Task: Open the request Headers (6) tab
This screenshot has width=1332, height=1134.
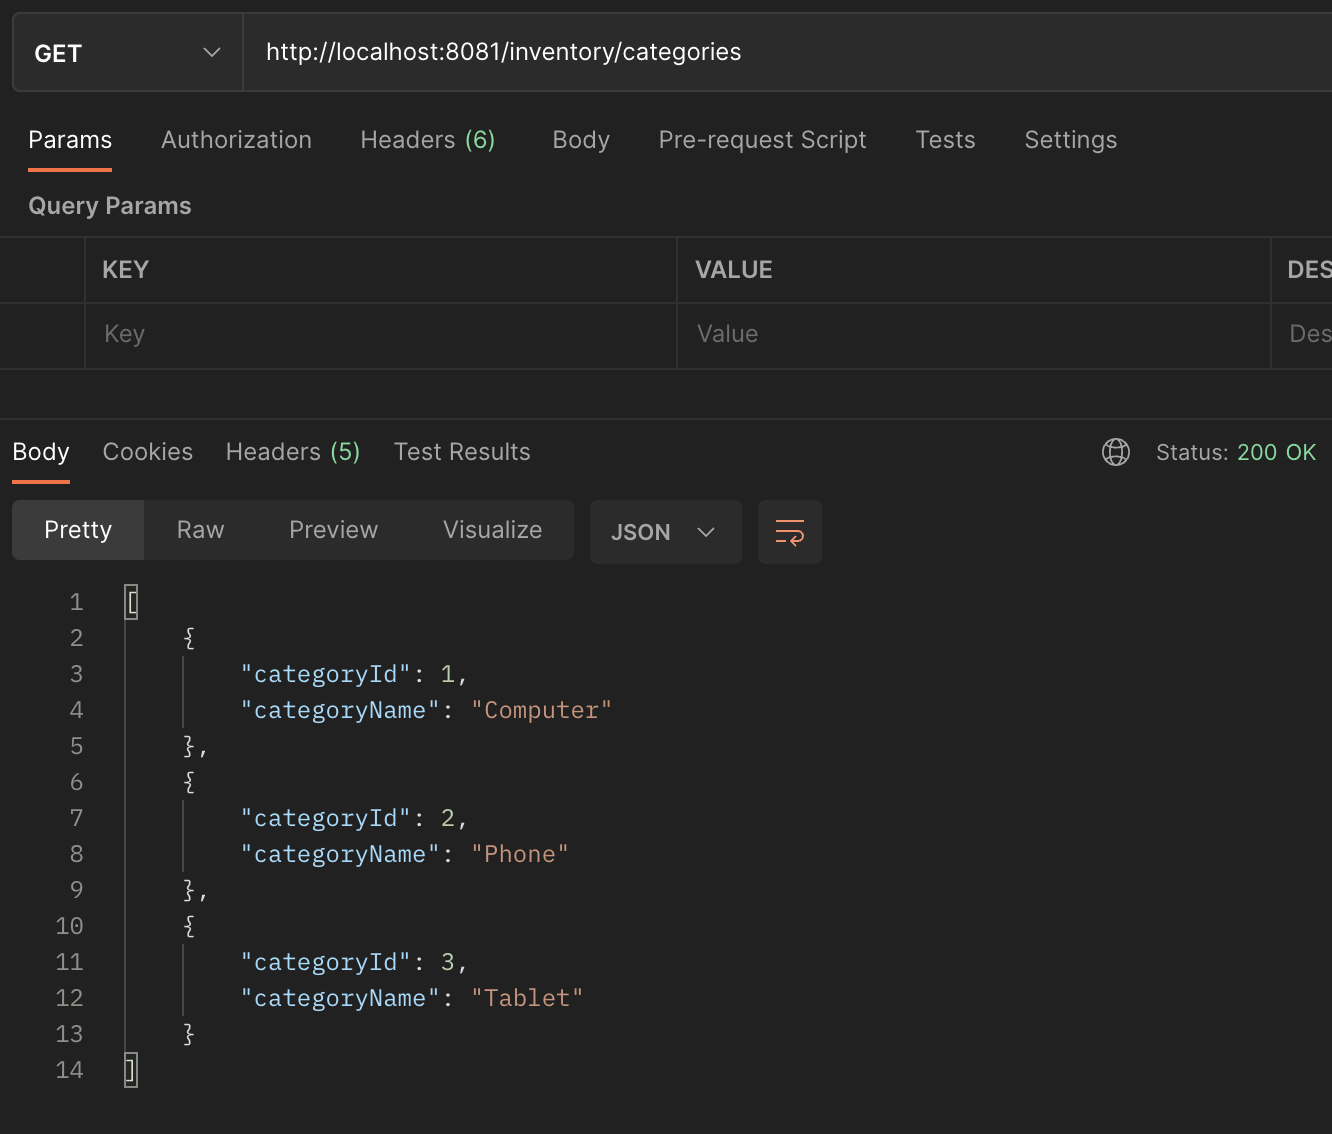Action: [427, 140]
